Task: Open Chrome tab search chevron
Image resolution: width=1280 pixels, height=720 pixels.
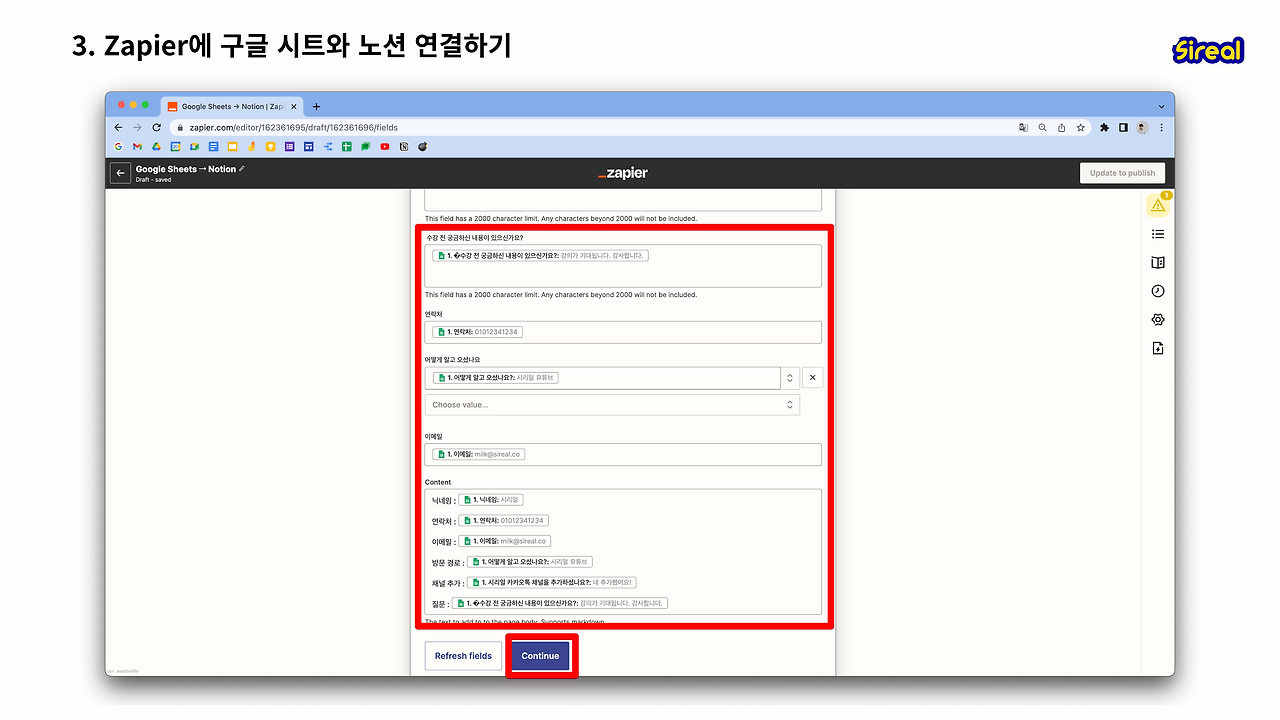Action: 1161,106
